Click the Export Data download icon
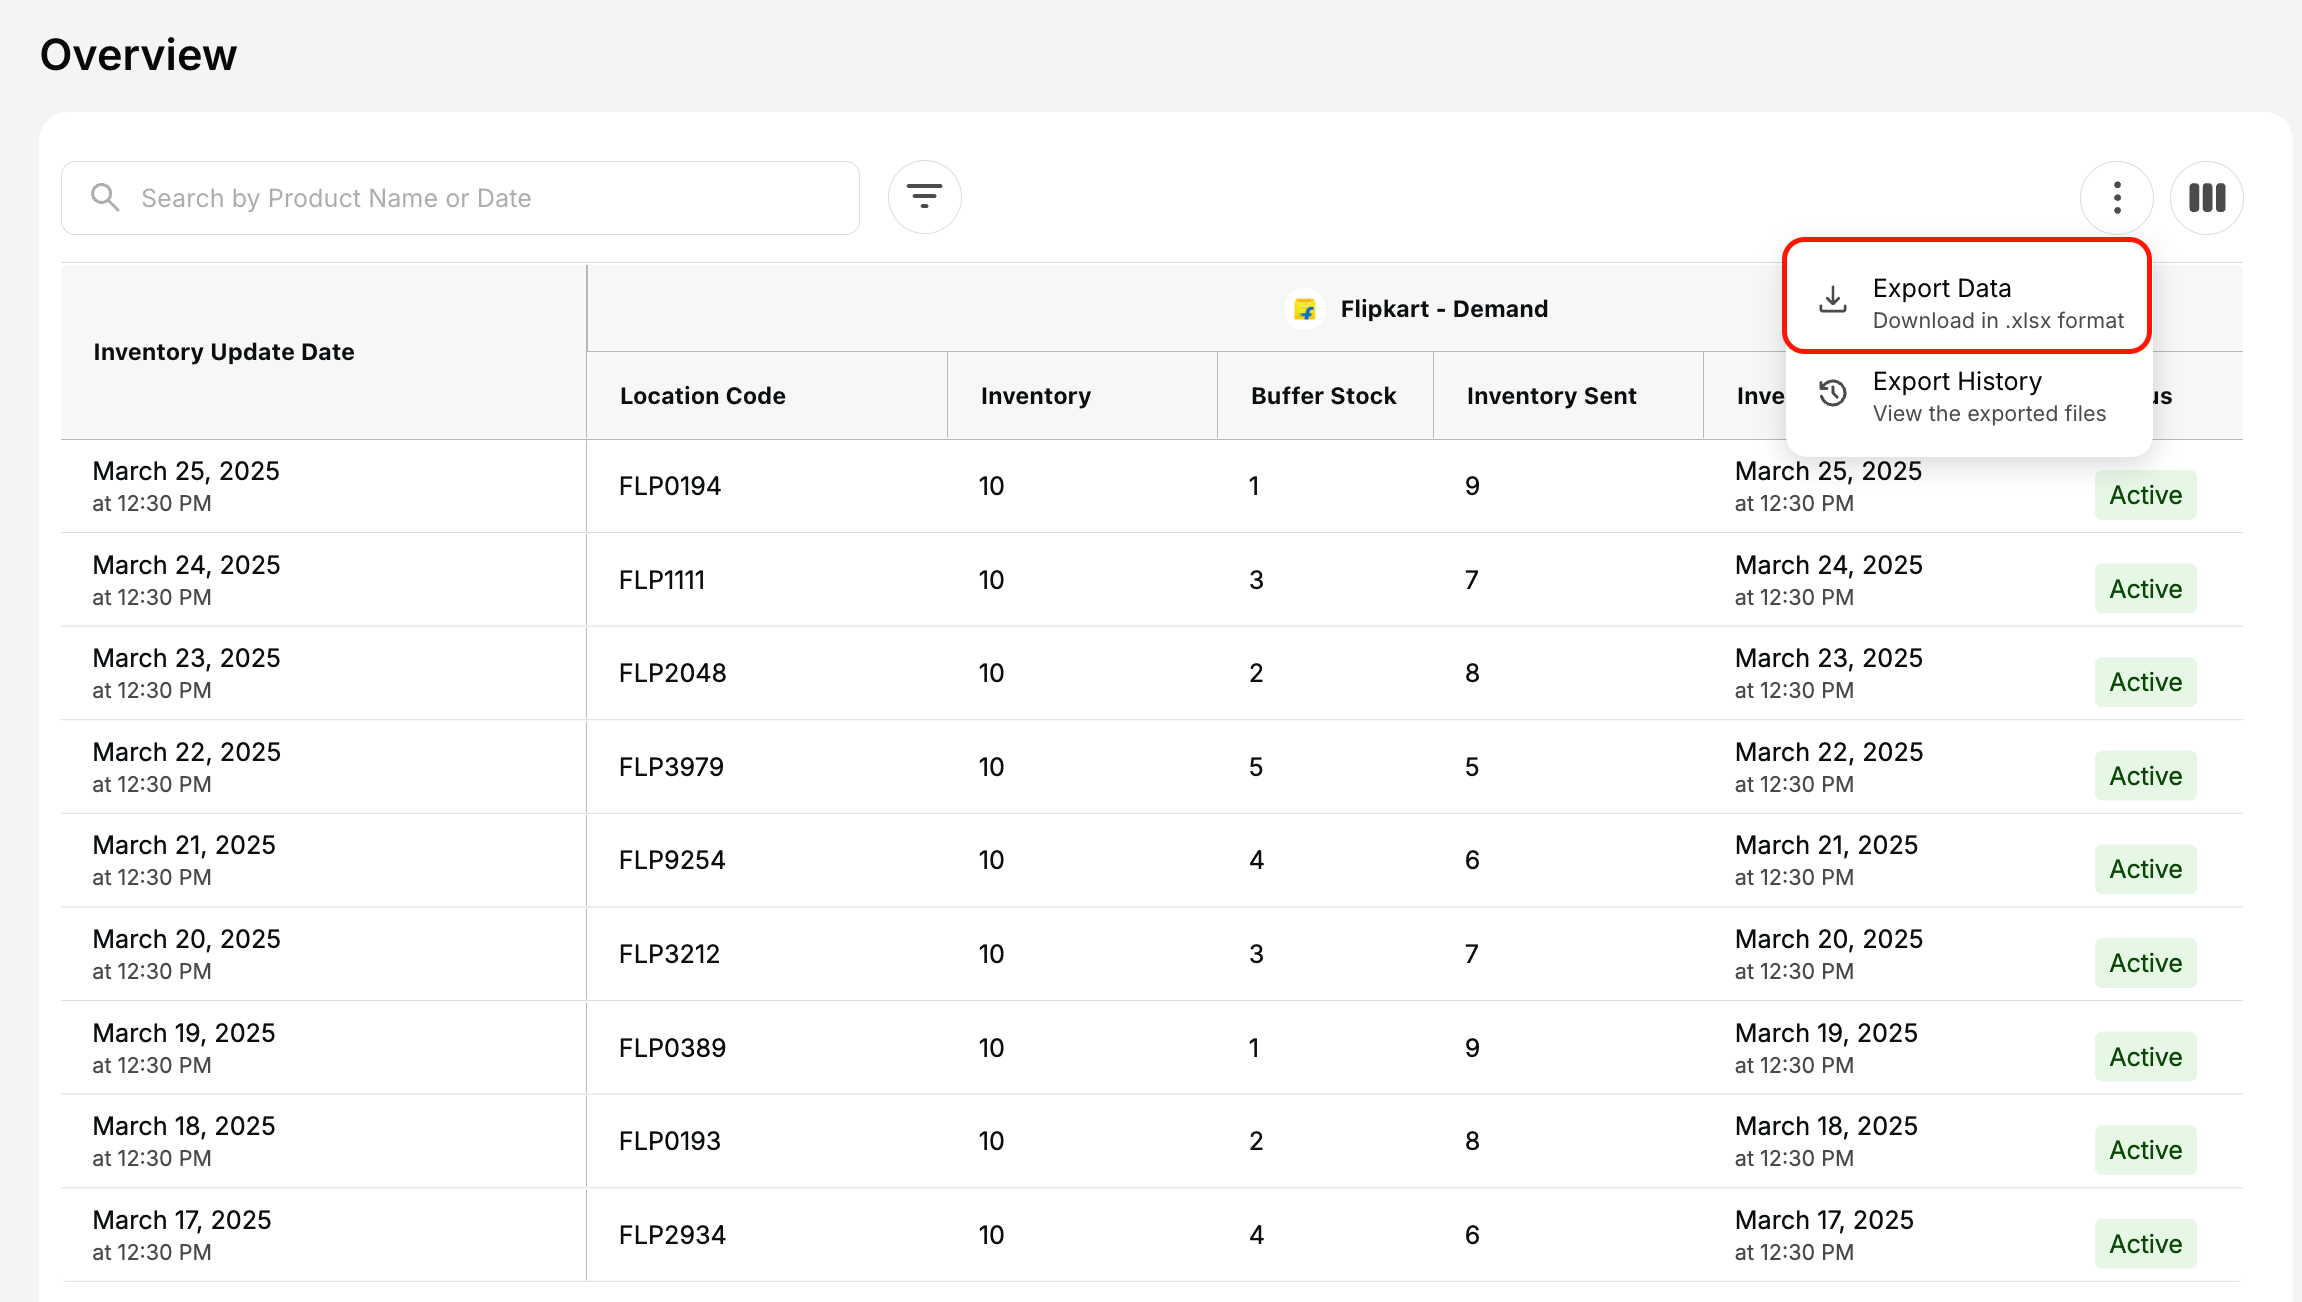Image resolution: width=2302 pixels, height=1302 pixels. (1833, 299)
